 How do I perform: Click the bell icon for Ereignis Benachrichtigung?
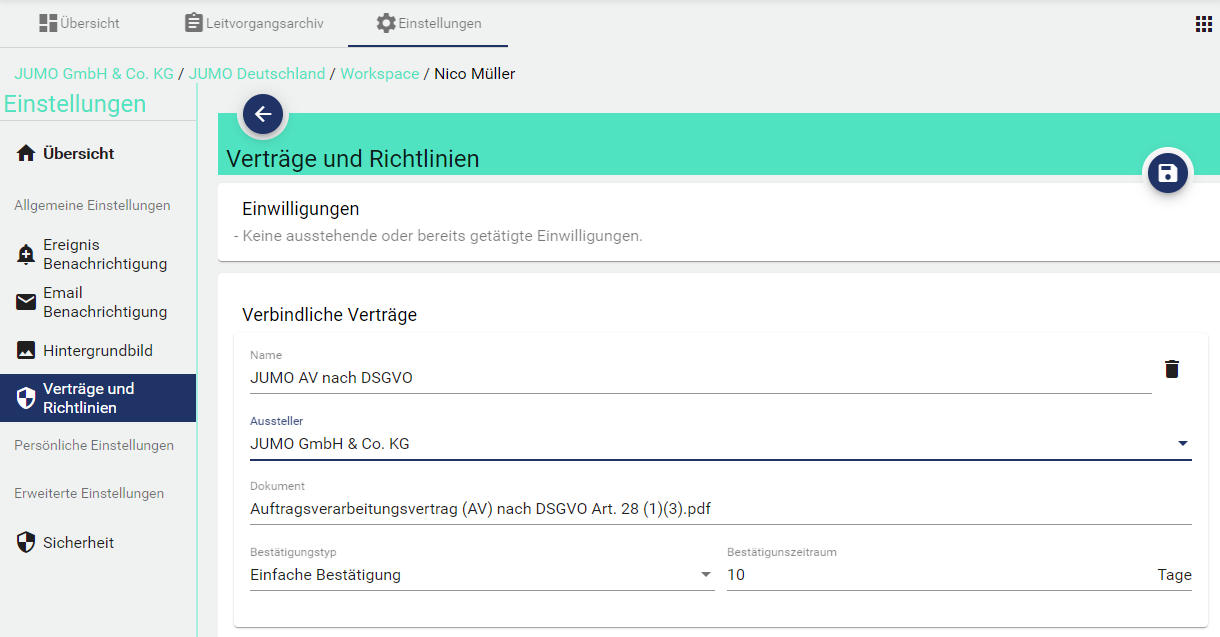pyautogui.click(x=26, y=254)
